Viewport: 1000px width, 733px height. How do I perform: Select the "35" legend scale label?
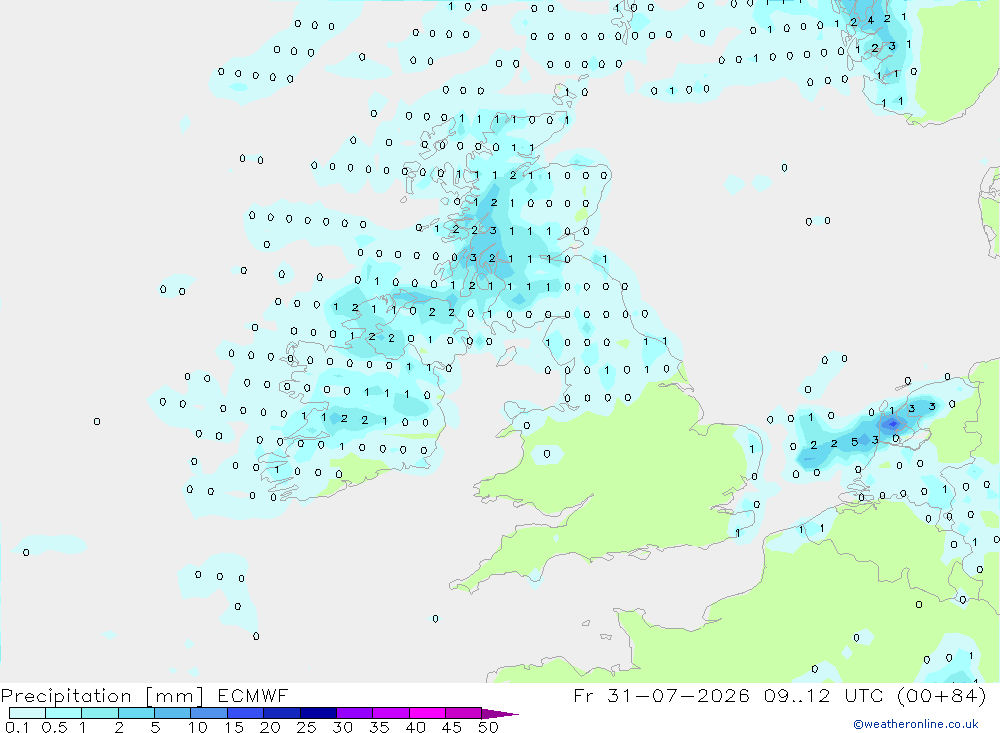379,727
